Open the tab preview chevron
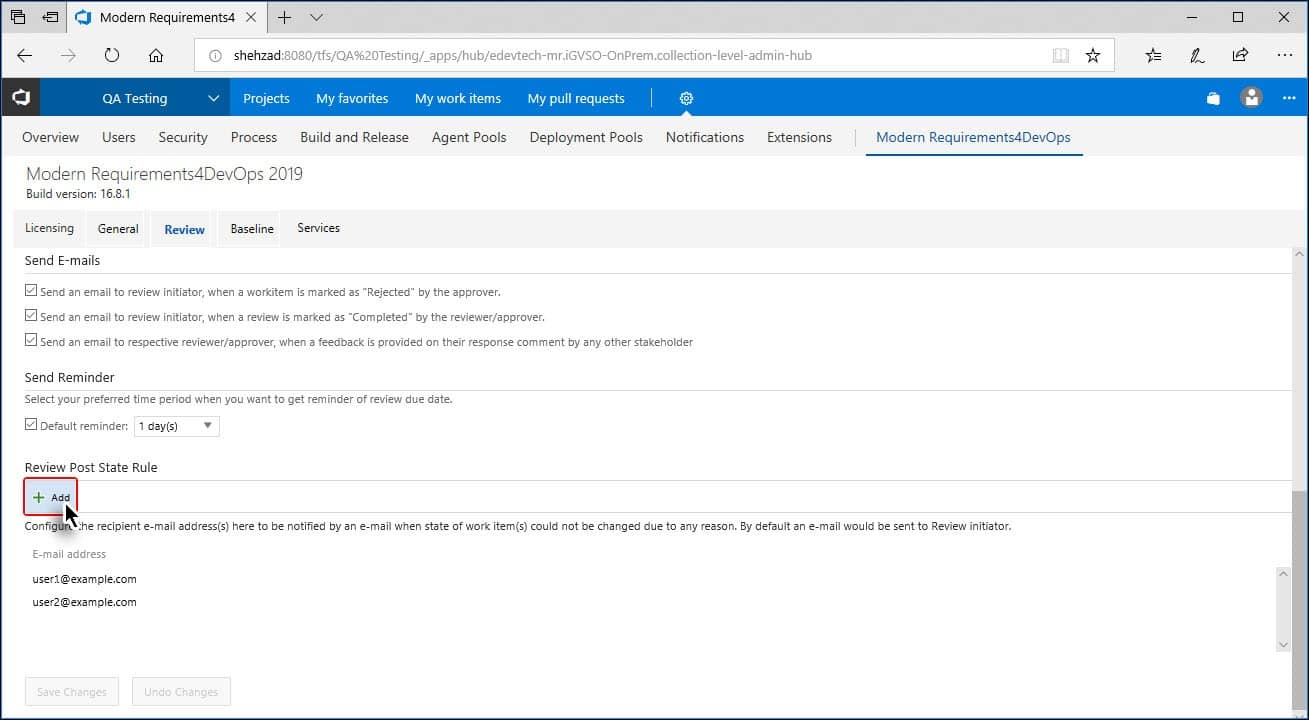Image resolution: width=1309 pixels, height=720 pixels. click(x=317, y=17)
